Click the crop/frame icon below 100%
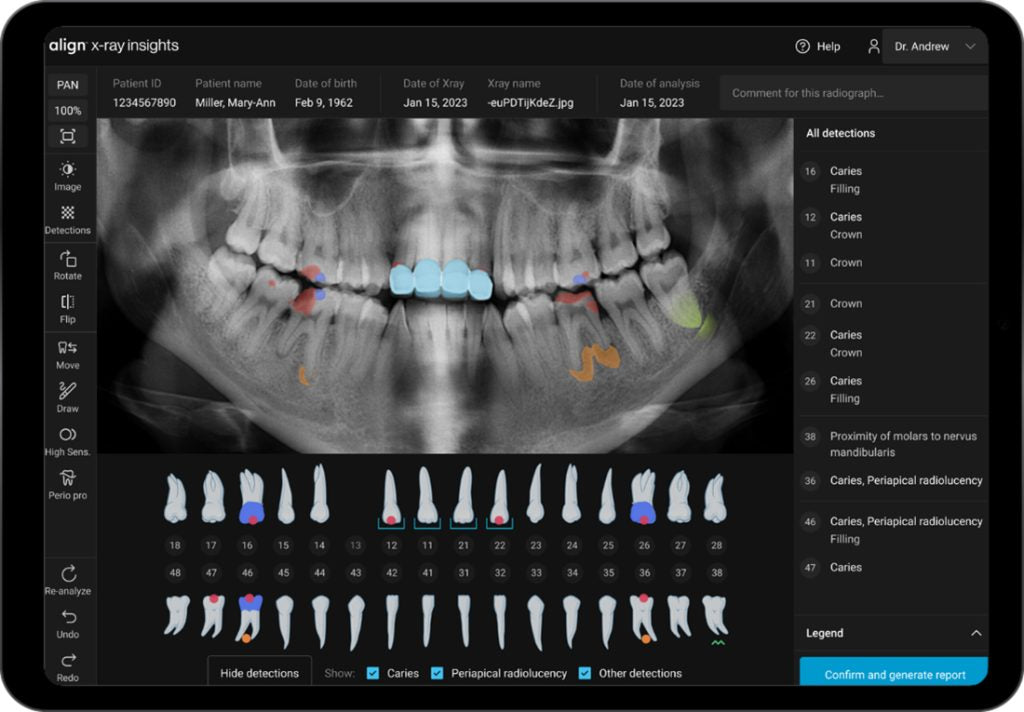 [x=67, y=135]
